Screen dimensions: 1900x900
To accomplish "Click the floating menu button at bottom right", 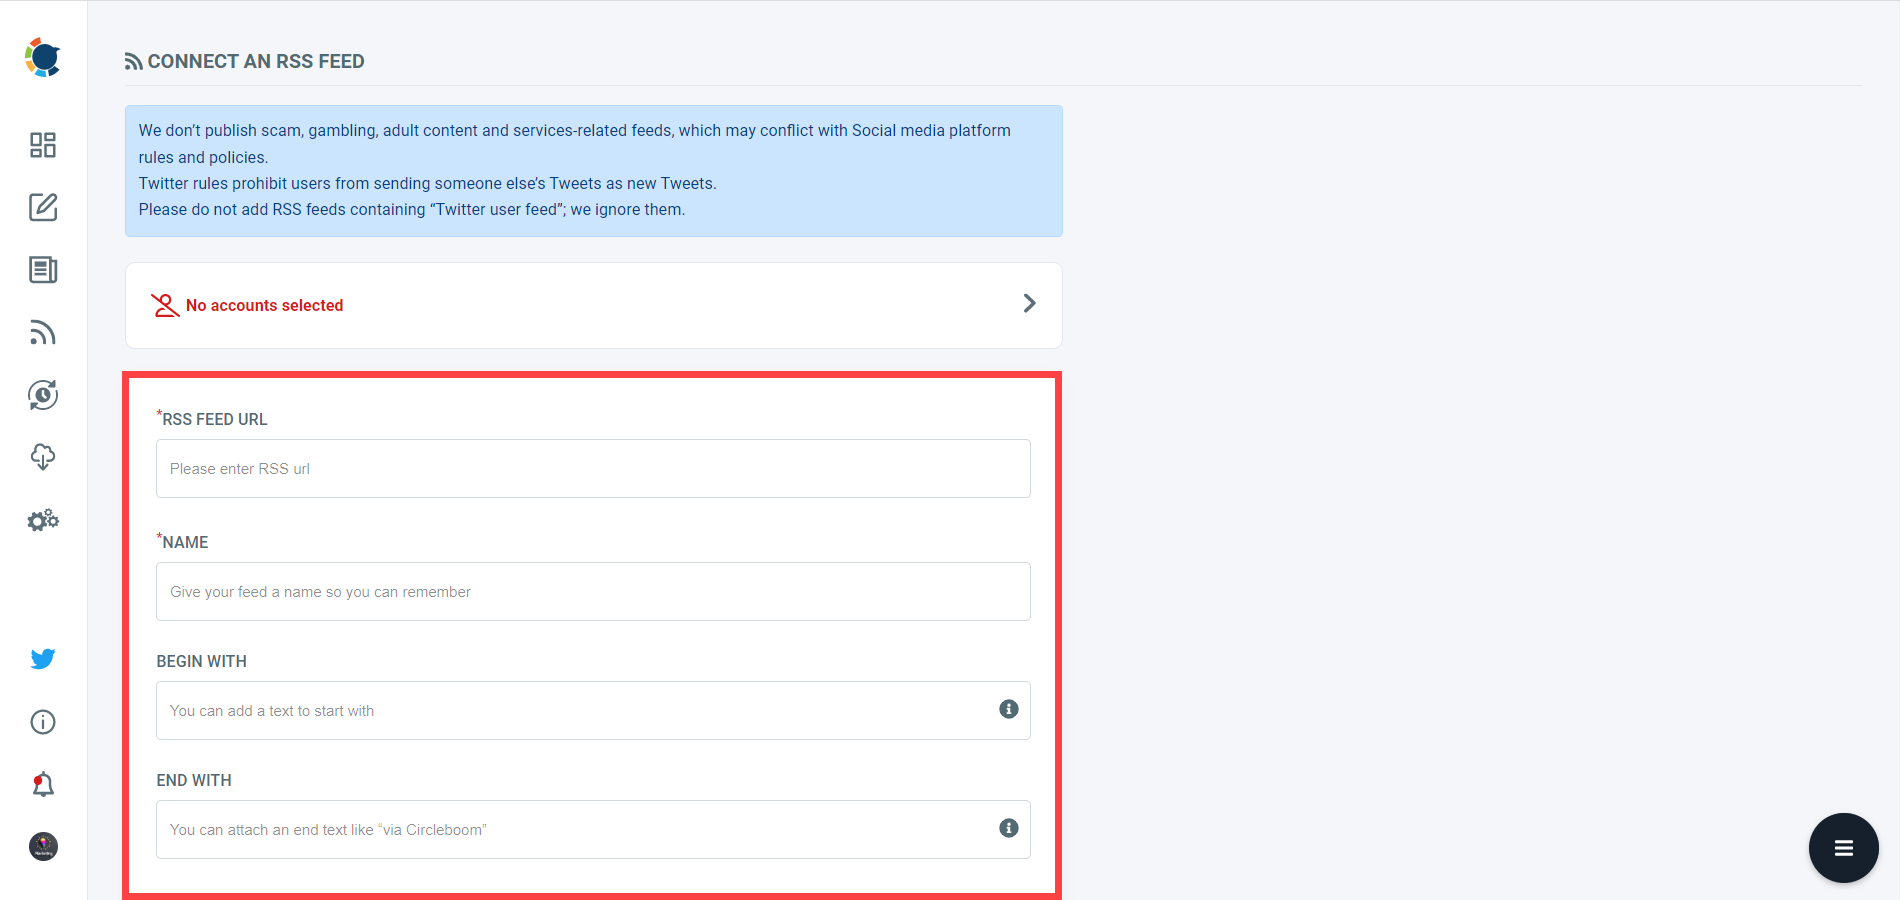I will tap(1843, 847).
